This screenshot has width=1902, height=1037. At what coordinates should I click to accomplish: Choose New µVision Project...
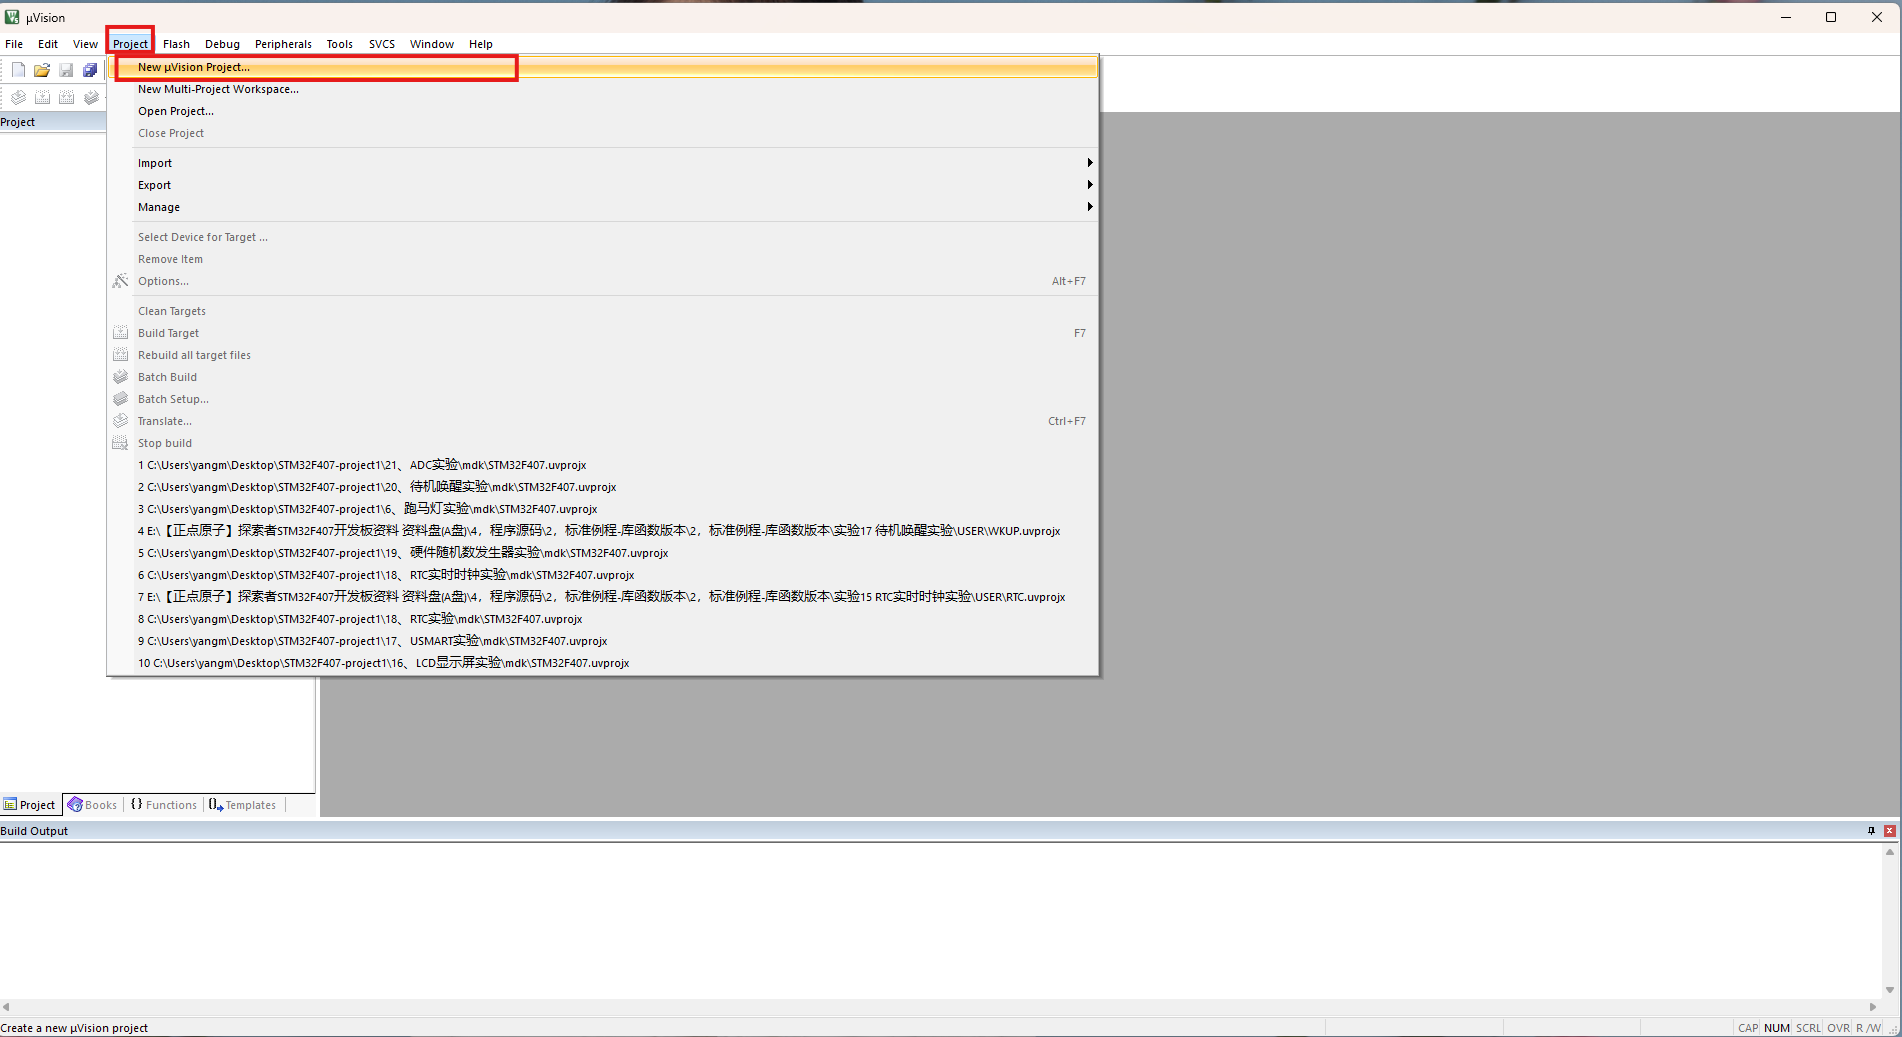click(603, 67)
